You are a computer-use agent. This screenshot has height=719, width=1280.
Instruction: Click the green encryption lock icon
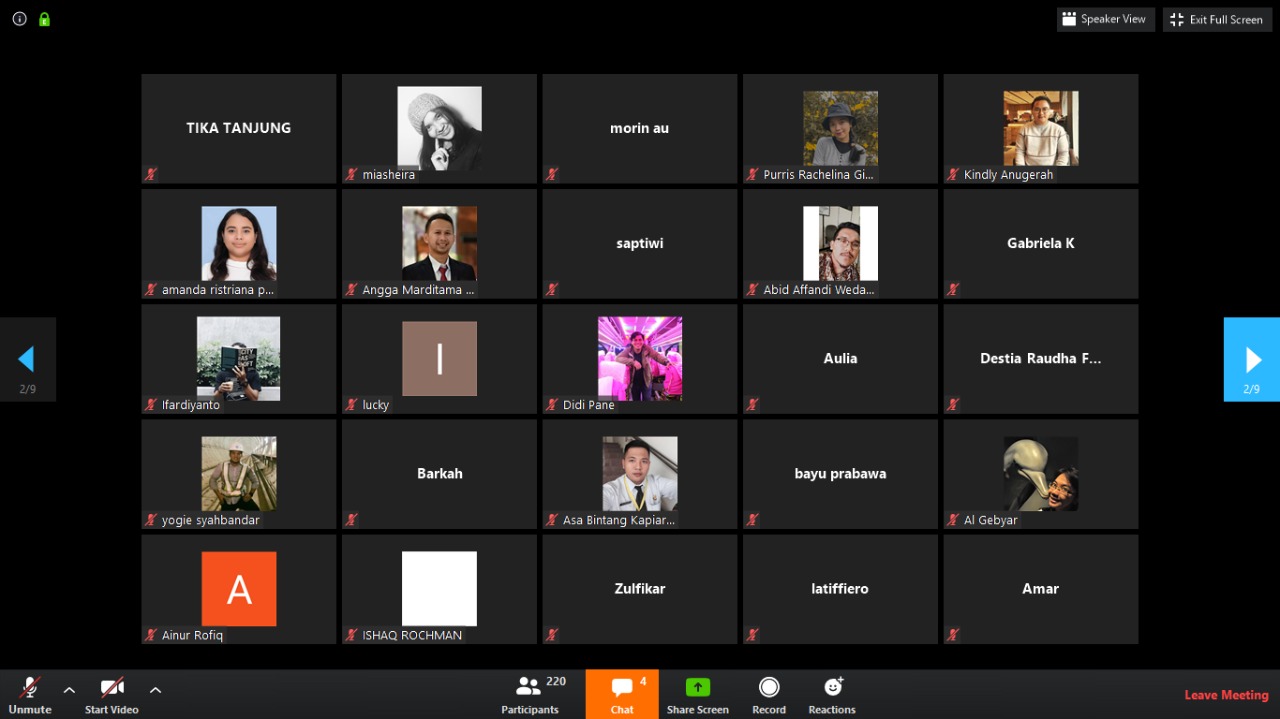44,19
